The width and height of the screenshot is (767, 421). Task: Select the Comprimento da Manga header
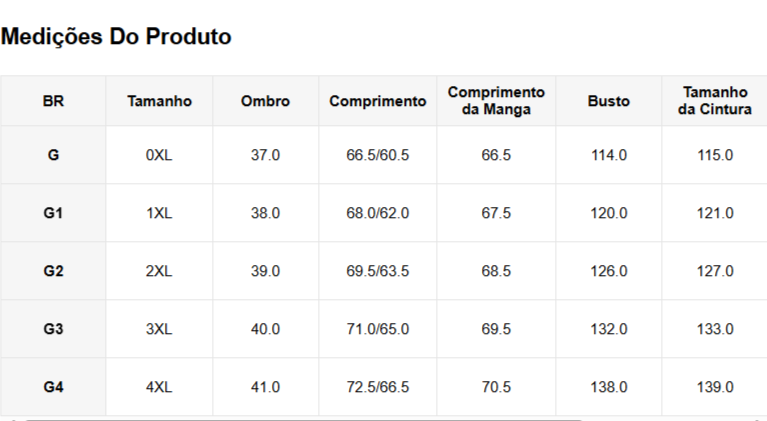click(496, 100)
